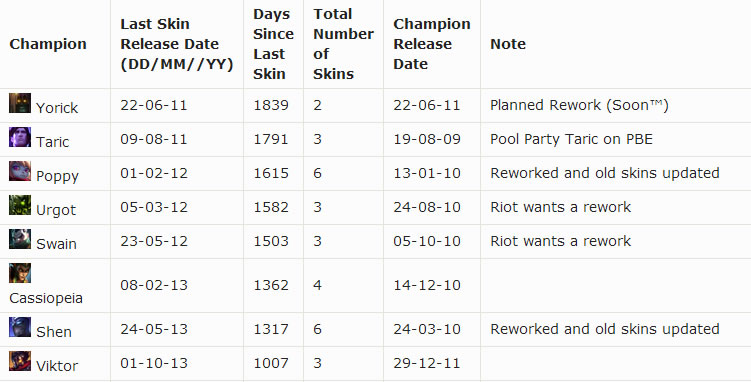Click the Taric champion portrait icon
Image resolution: width=751 pixels, height=382 pixels.
pyautogui.click(x=20, y=137)
